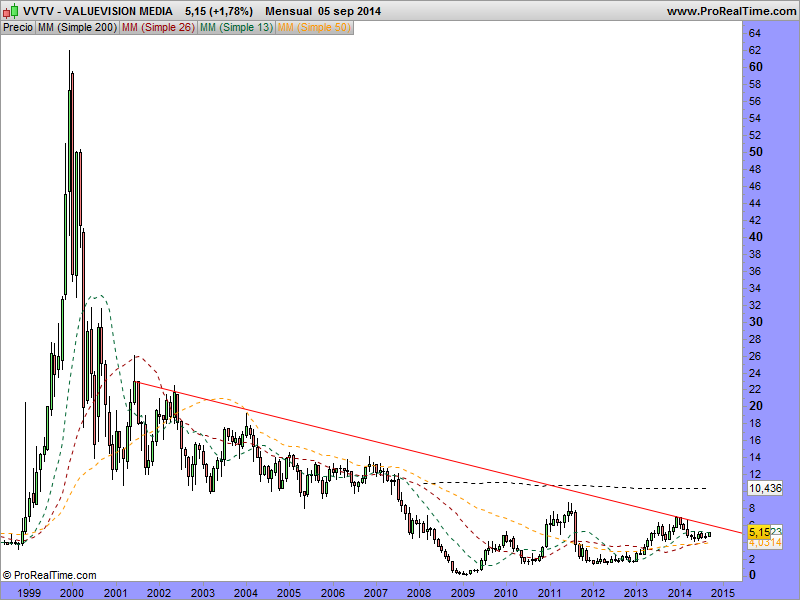Click the yellow 5,15 current price label

tap(759, 532)
